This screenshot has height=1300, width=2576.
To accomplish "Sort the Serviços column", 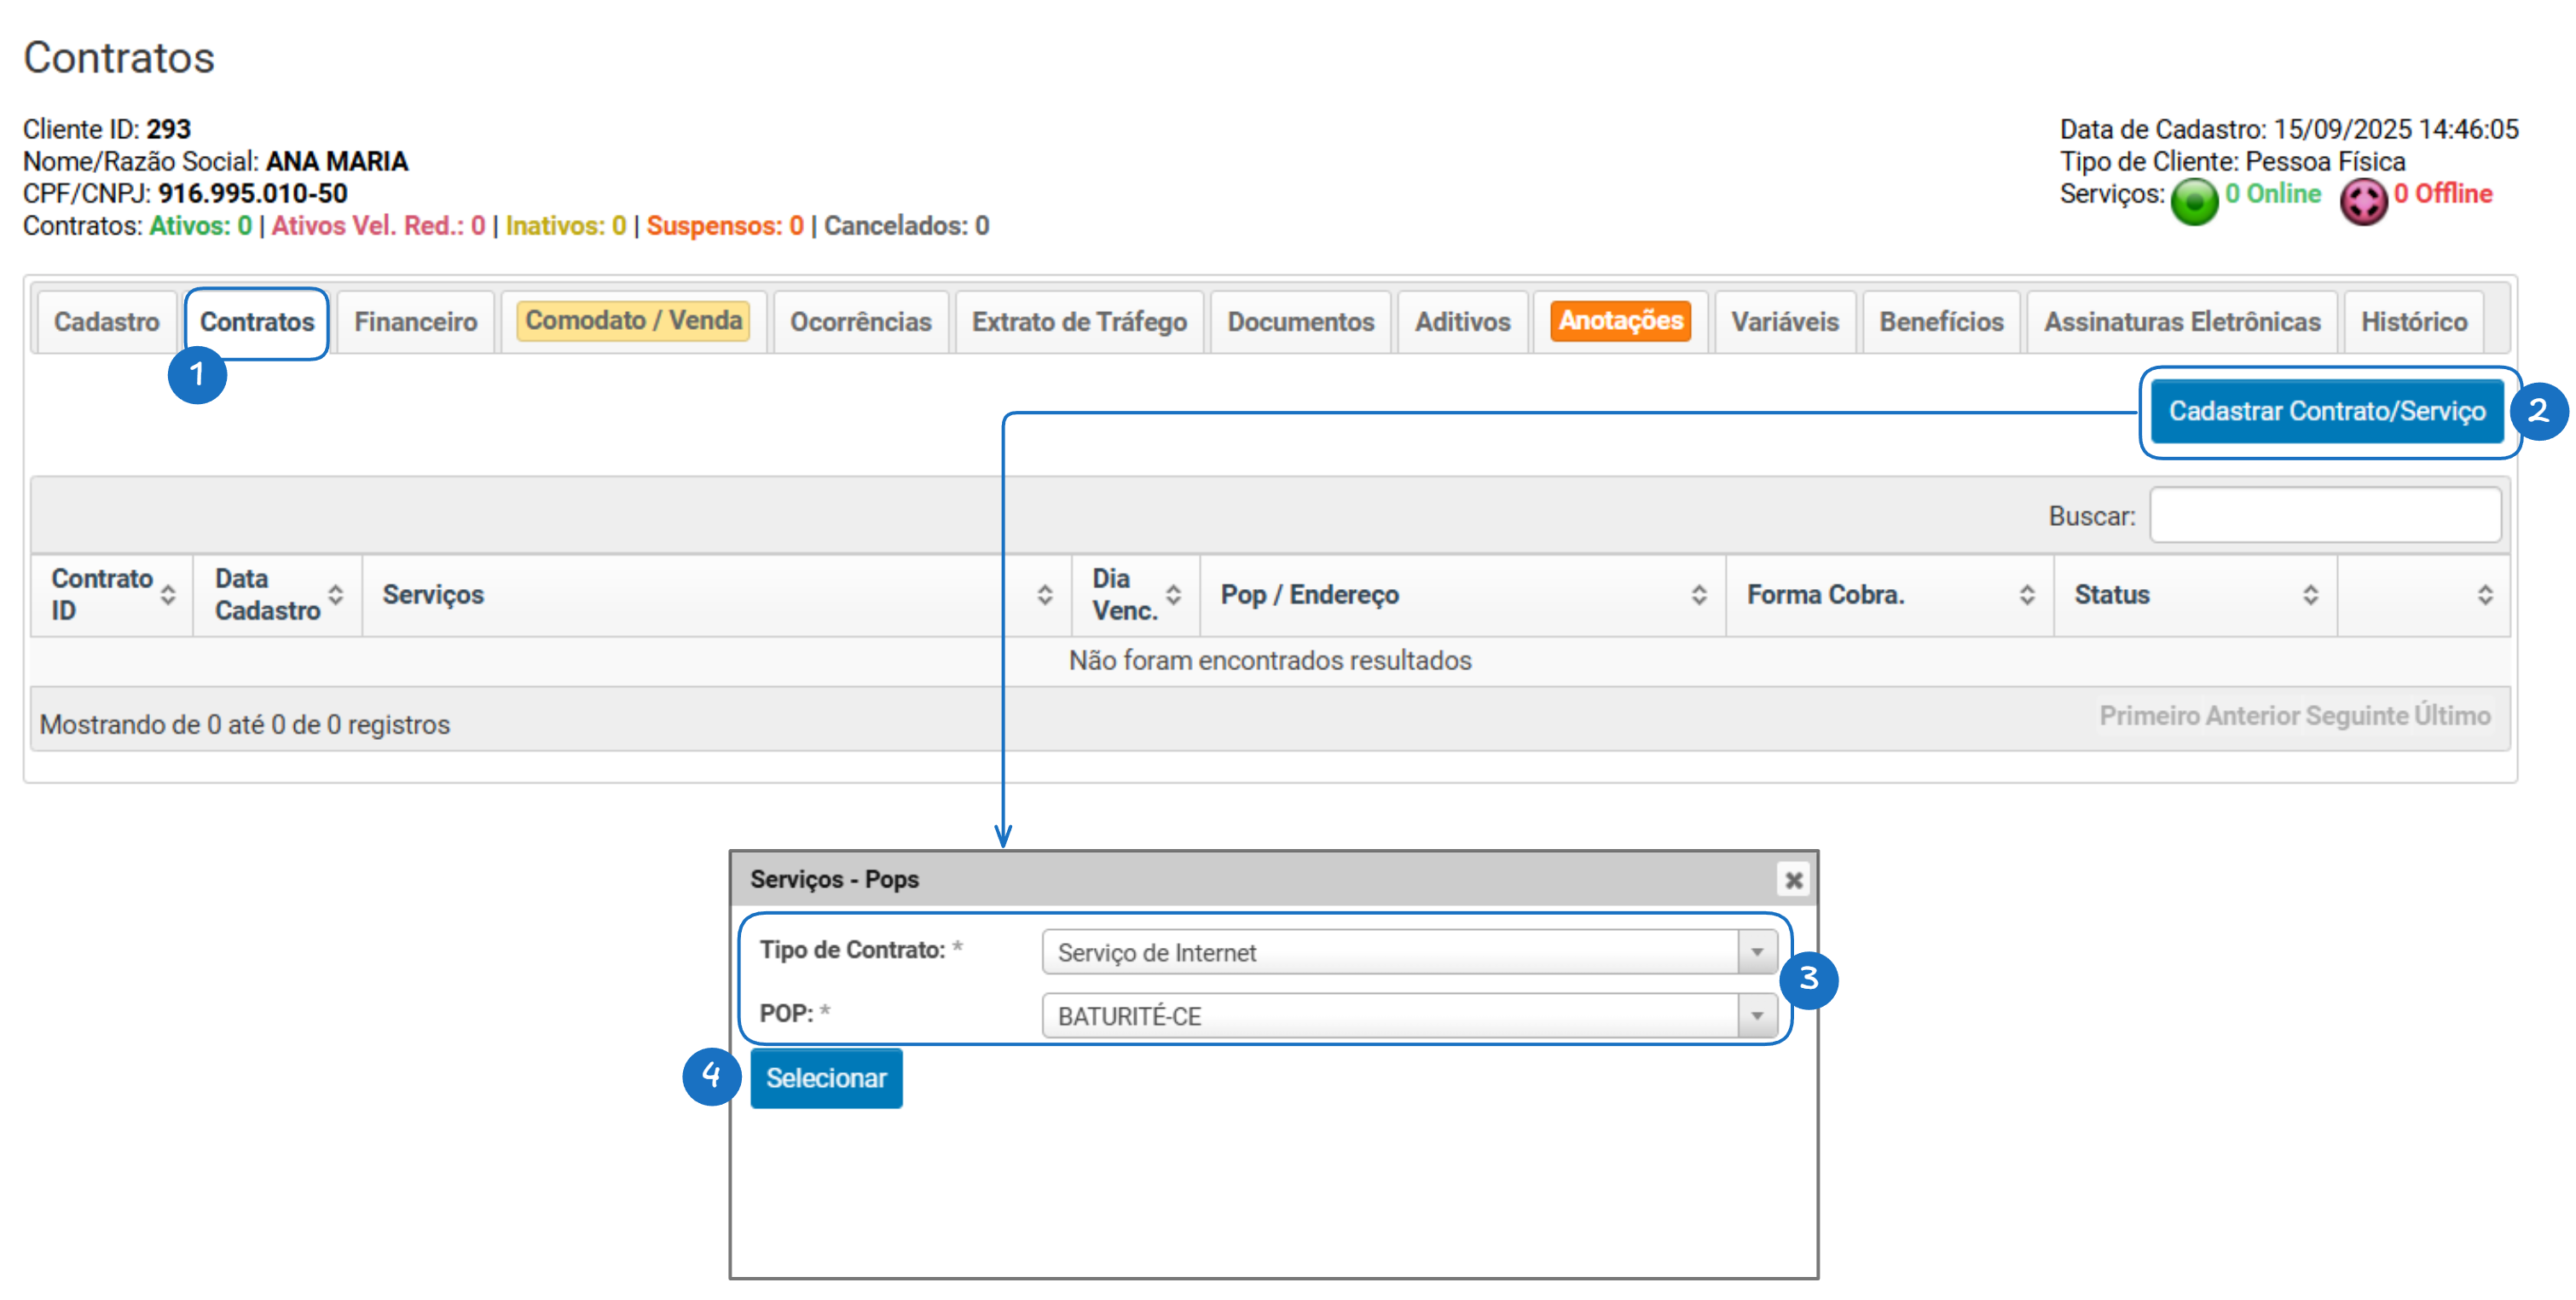I will (x=1044, y=595).
